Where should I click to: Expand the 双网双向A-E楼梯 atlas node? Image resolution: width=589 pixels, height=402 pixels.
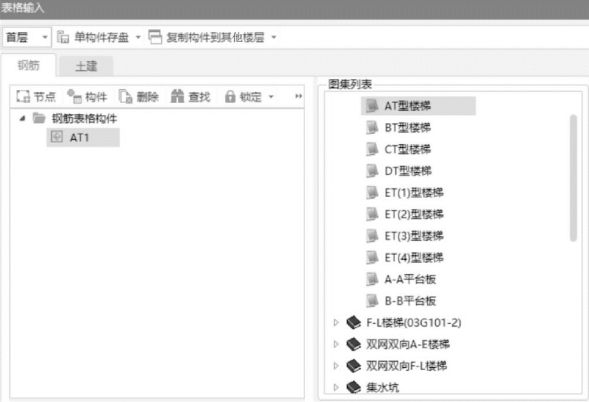click(336, 344)
